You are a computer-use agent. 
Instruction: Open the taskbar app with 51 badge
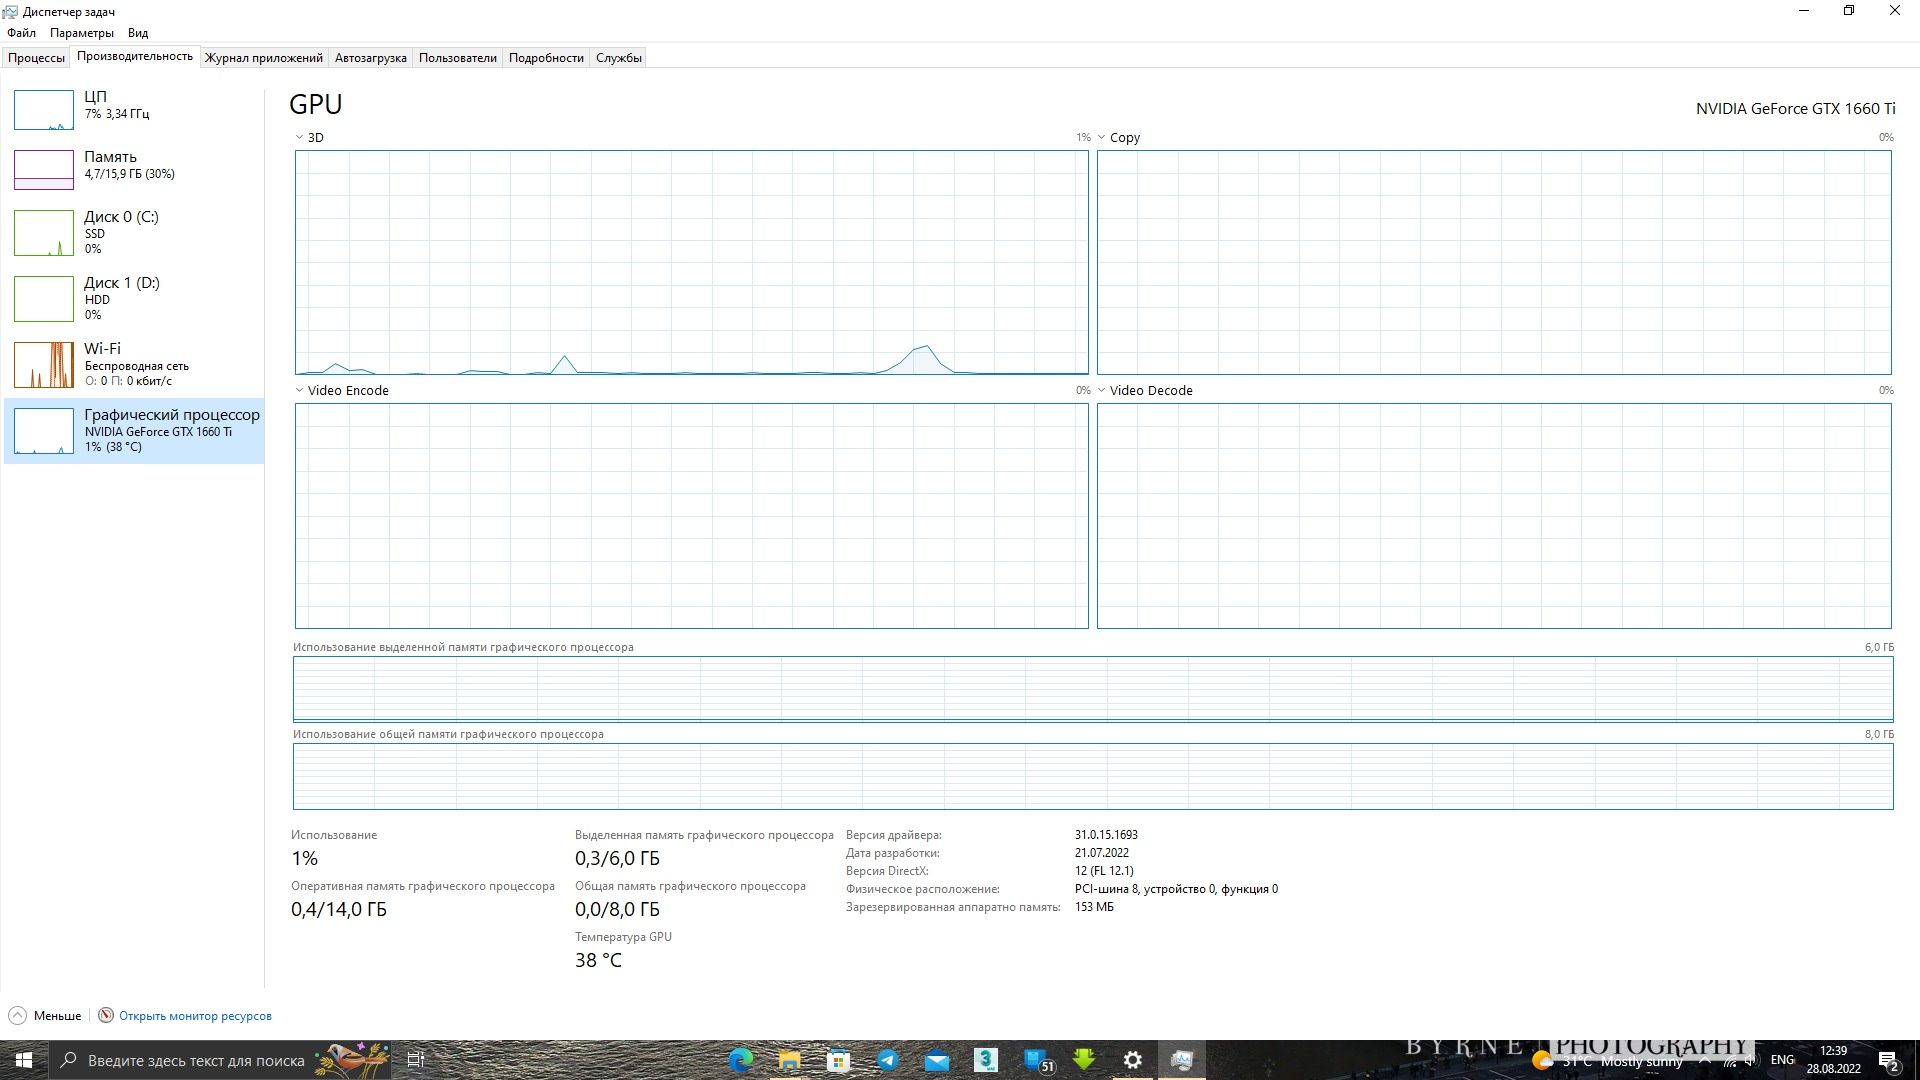click(1038, 1060)
